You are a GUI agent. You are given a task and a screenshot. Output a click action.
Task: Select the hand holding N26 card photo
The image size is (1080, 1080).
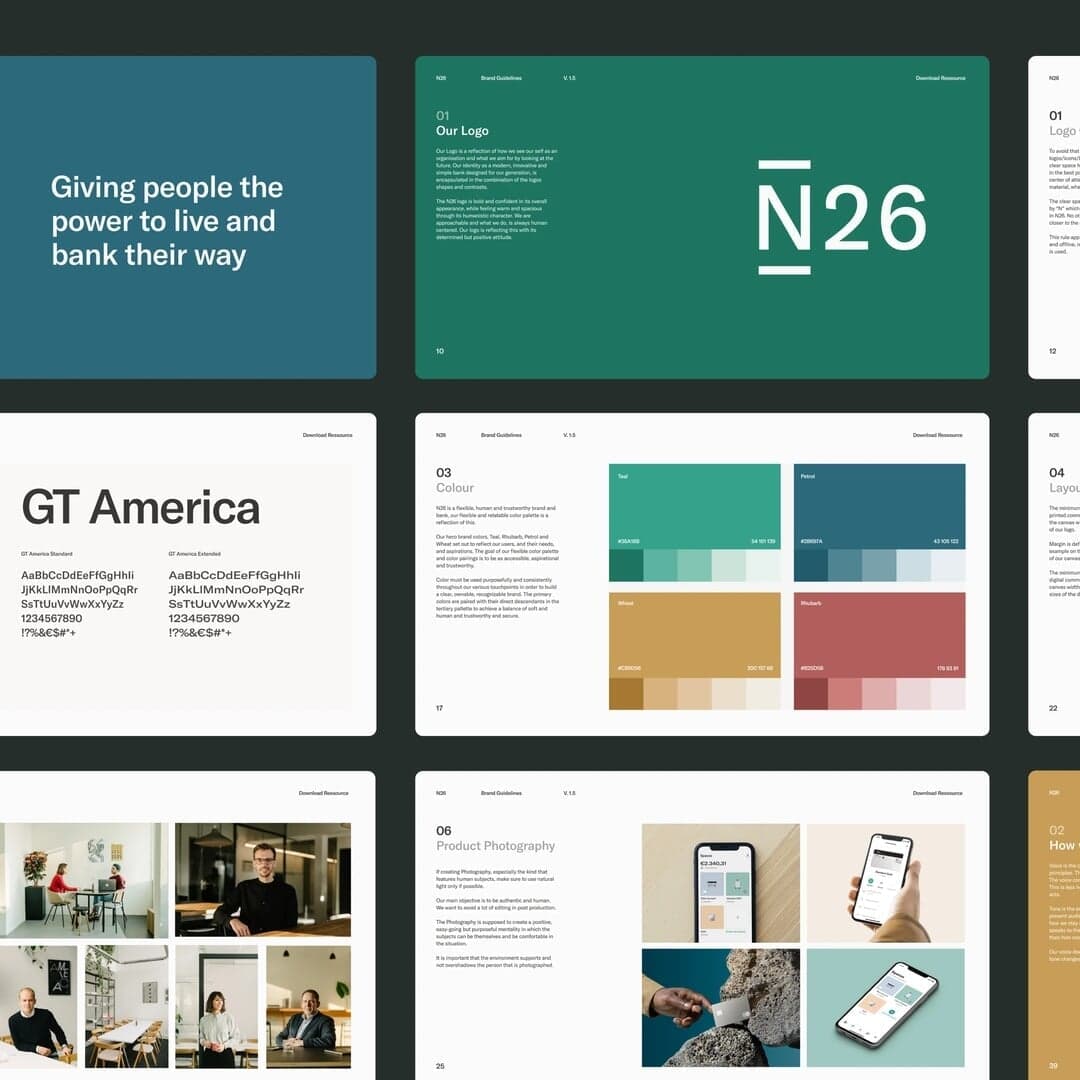[x=720, y=1005]
